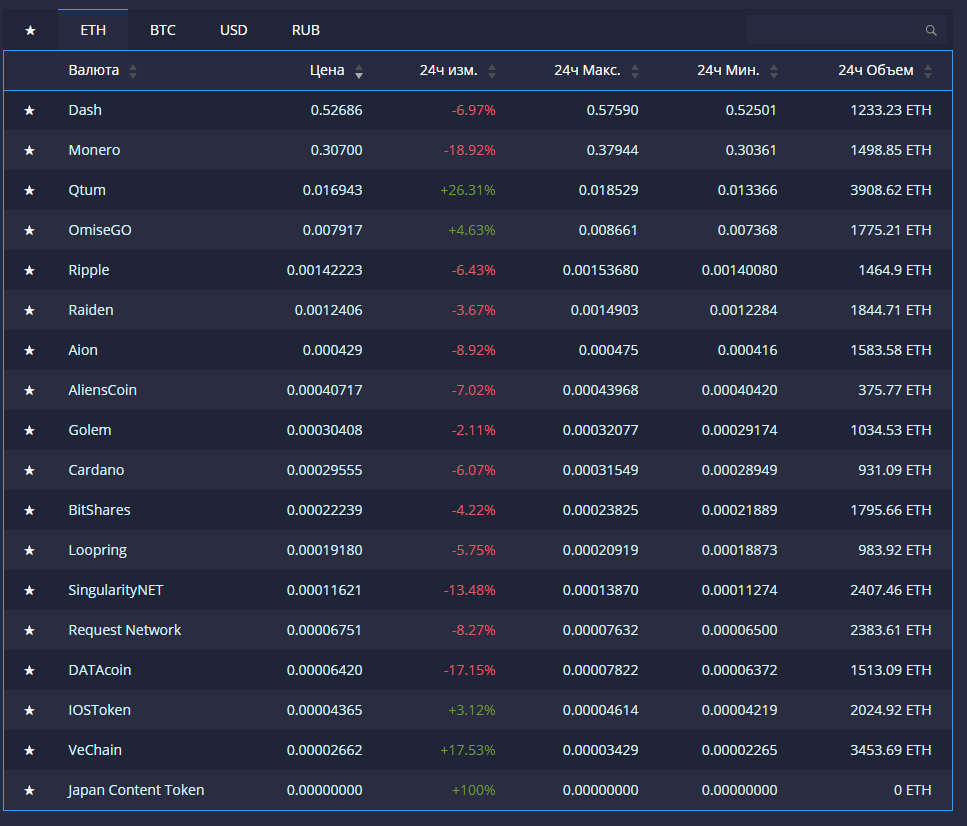Image resolution: width=967 pixels, height=826 pixels.
Task: Favorite Aion with its star icon
Action: pyautogui.click(x=30, y=350)
